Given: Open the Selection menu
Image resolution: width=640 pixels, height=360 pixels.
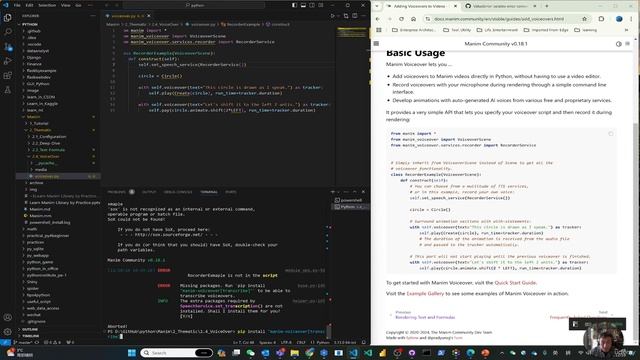Looking at the screenshot, I should click(x=47, y=5).
